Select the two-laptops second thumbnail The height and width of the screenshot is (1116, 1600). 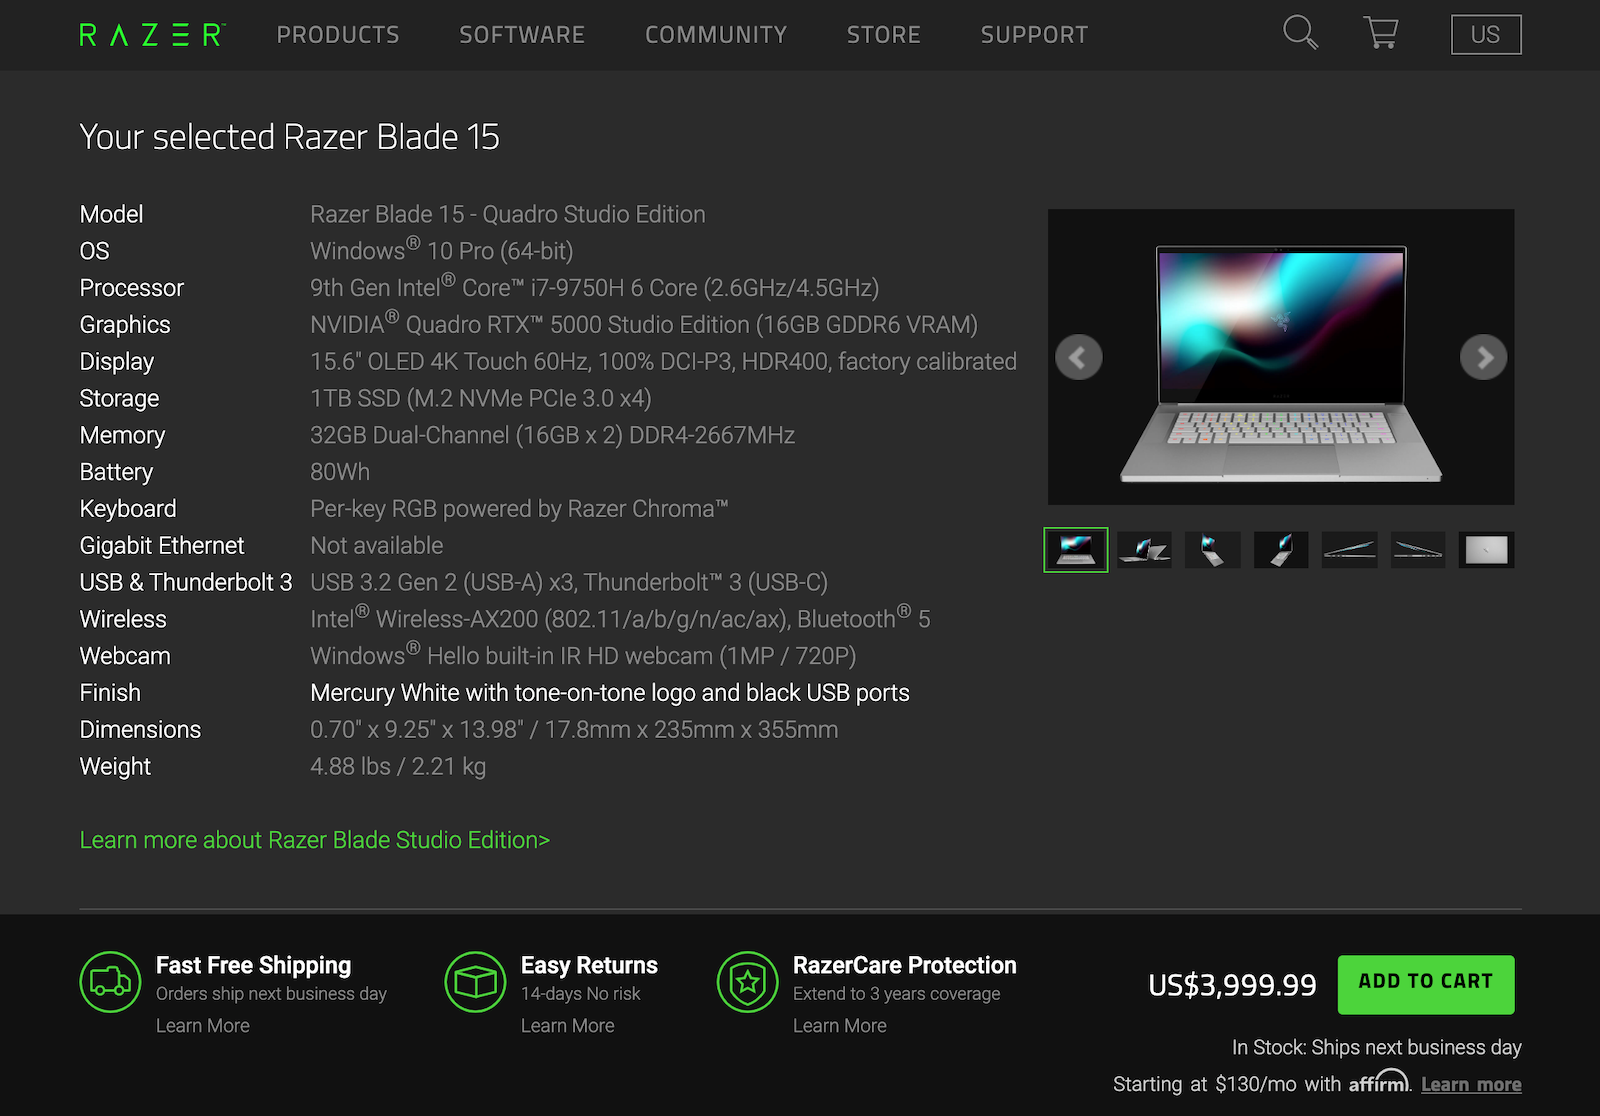click(x=1144, y=550)
